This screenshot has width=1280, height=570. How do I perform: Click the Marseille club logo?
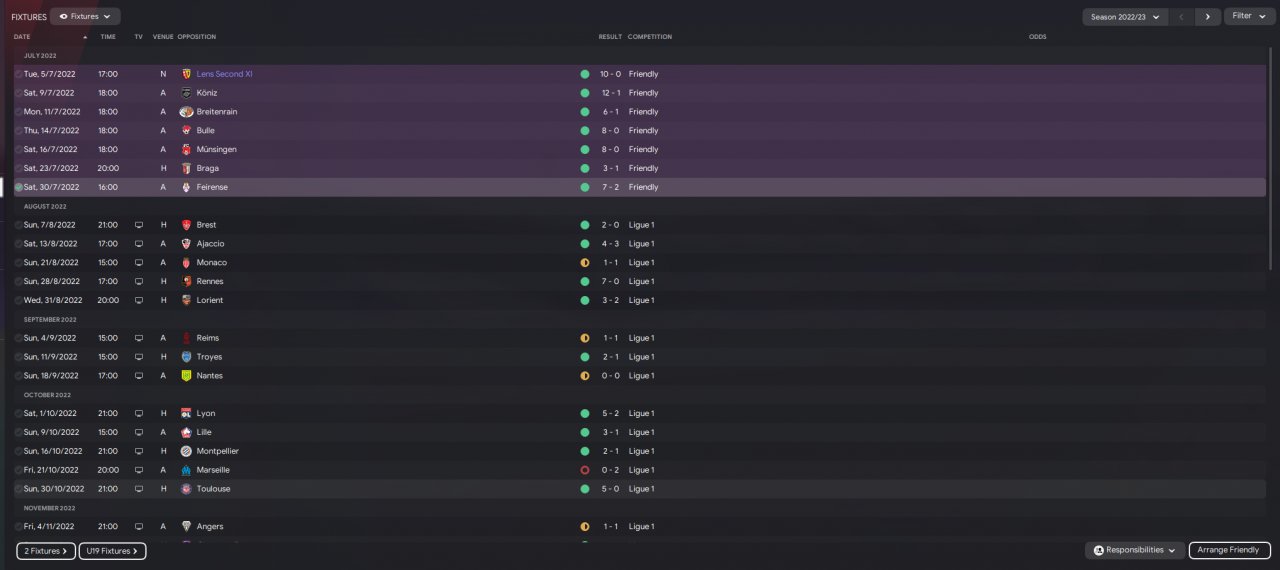tap(186, 470)
